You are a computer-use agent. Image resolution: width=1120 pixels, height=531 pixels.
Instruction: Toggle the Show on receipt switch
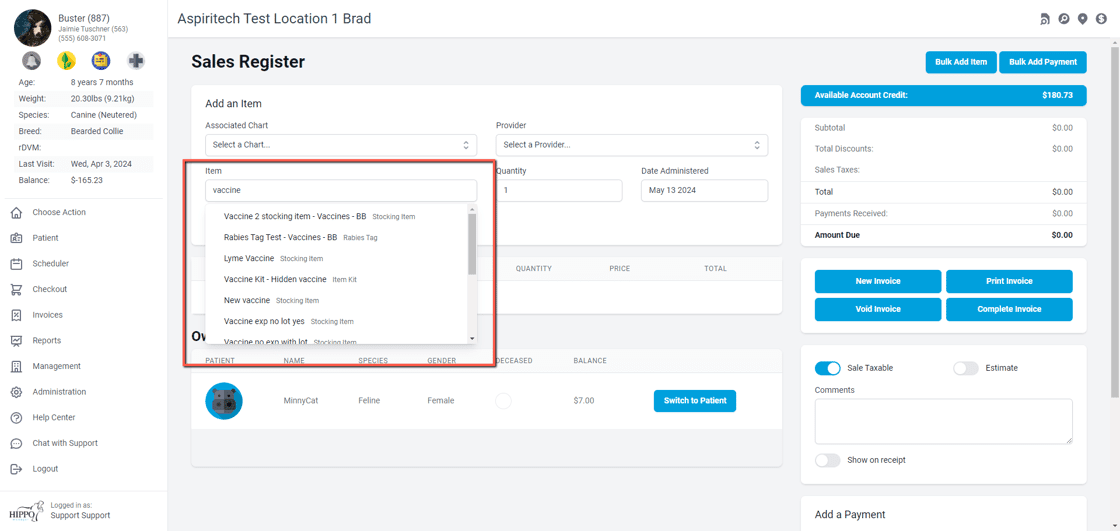point(827,460)
